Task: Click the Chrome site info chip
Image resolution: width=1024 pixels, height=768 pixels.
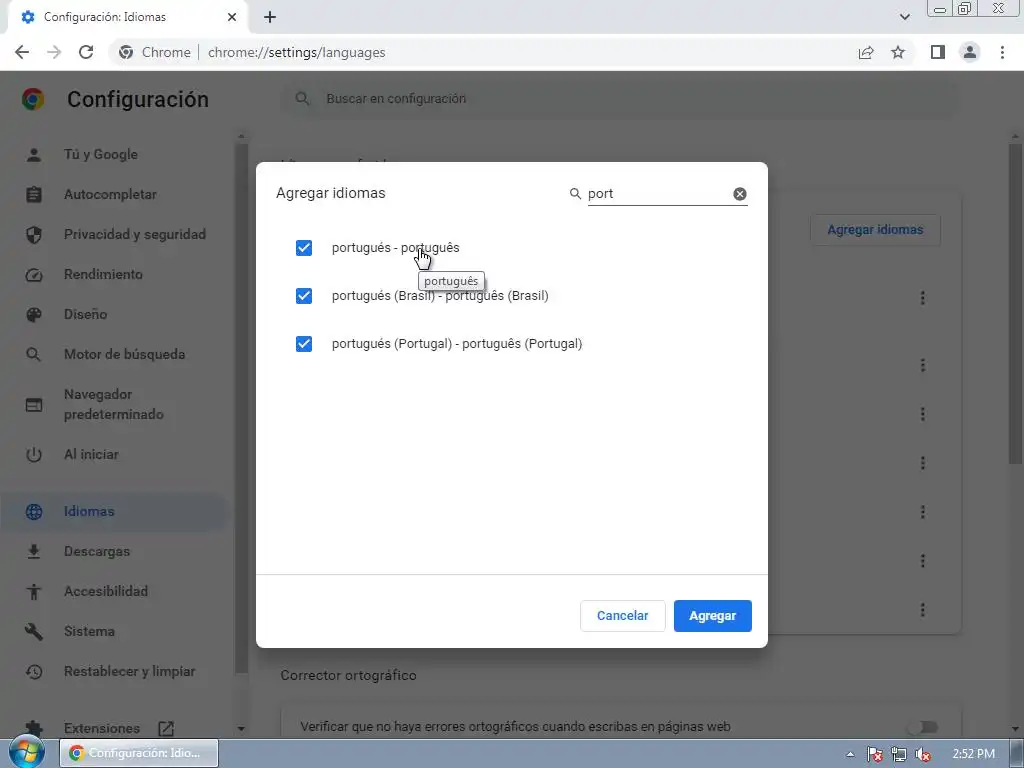Action: pyautogui.click(x=155, y=52)
